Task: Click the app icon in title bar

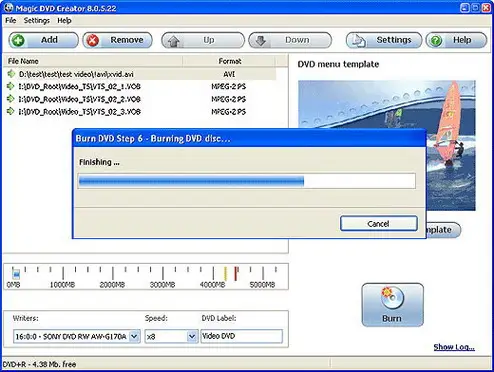Action: [9, 7]
